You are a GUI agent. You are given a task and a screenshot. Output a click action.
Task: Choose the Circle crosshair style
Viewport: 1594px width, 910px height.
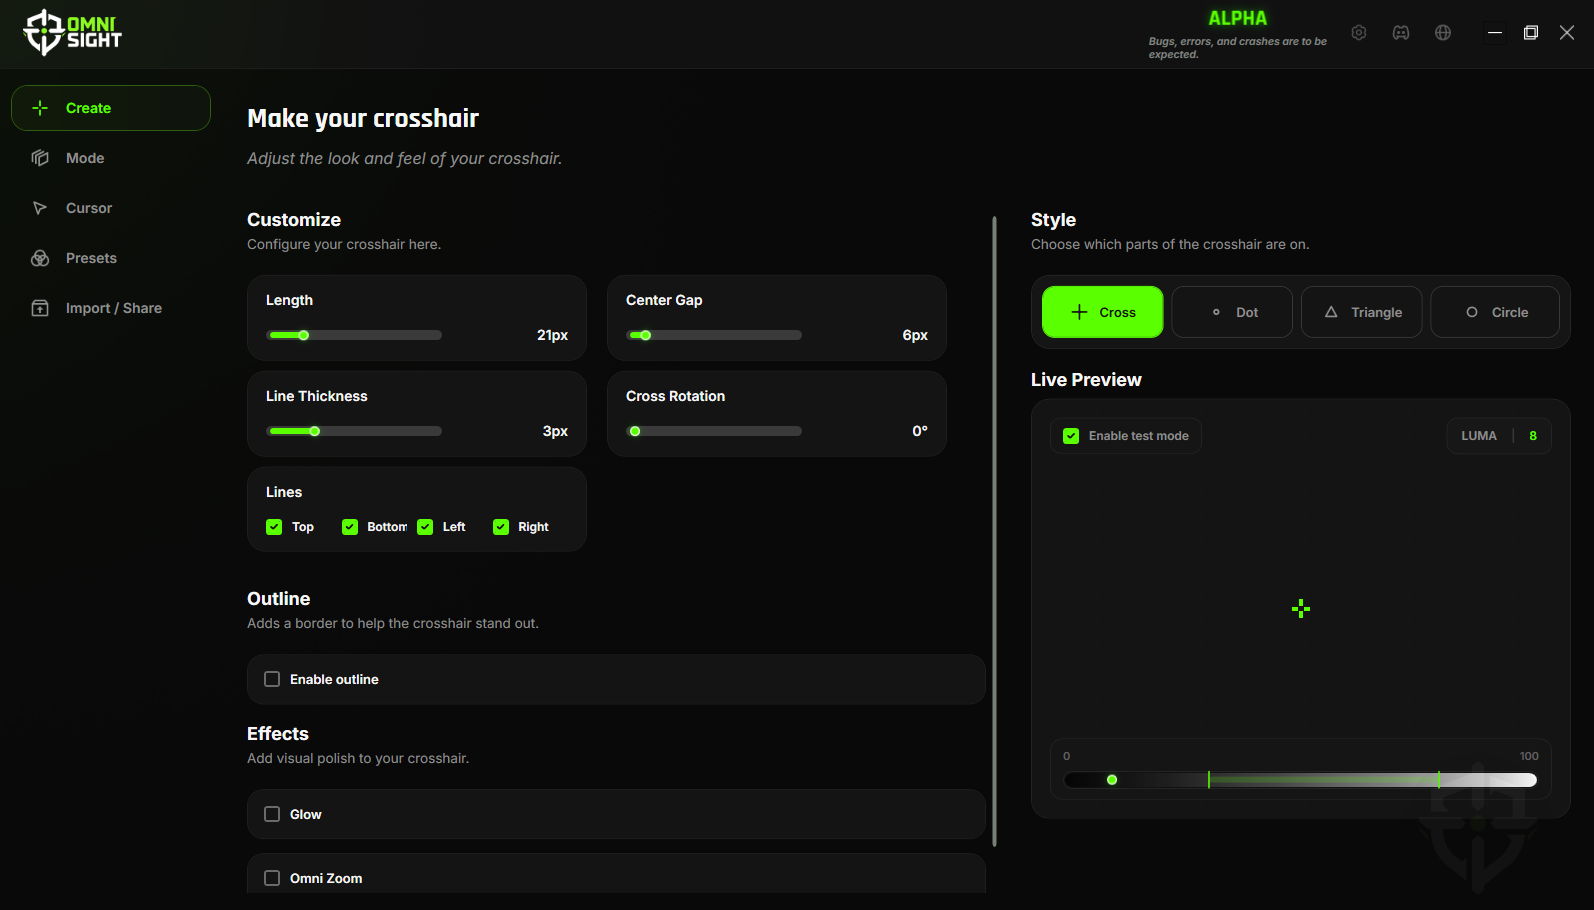click(1495, 312)
